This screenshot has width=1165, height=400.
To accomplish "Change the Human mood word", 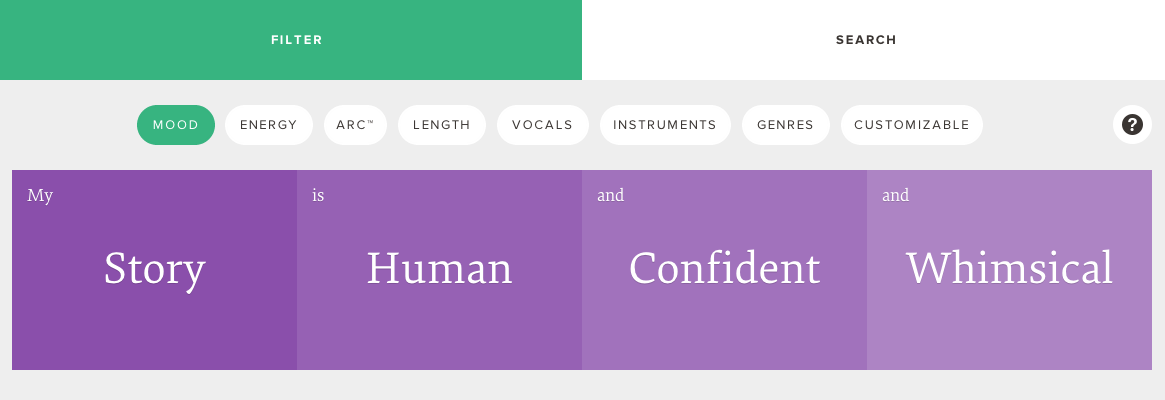I will pos(439,270).
